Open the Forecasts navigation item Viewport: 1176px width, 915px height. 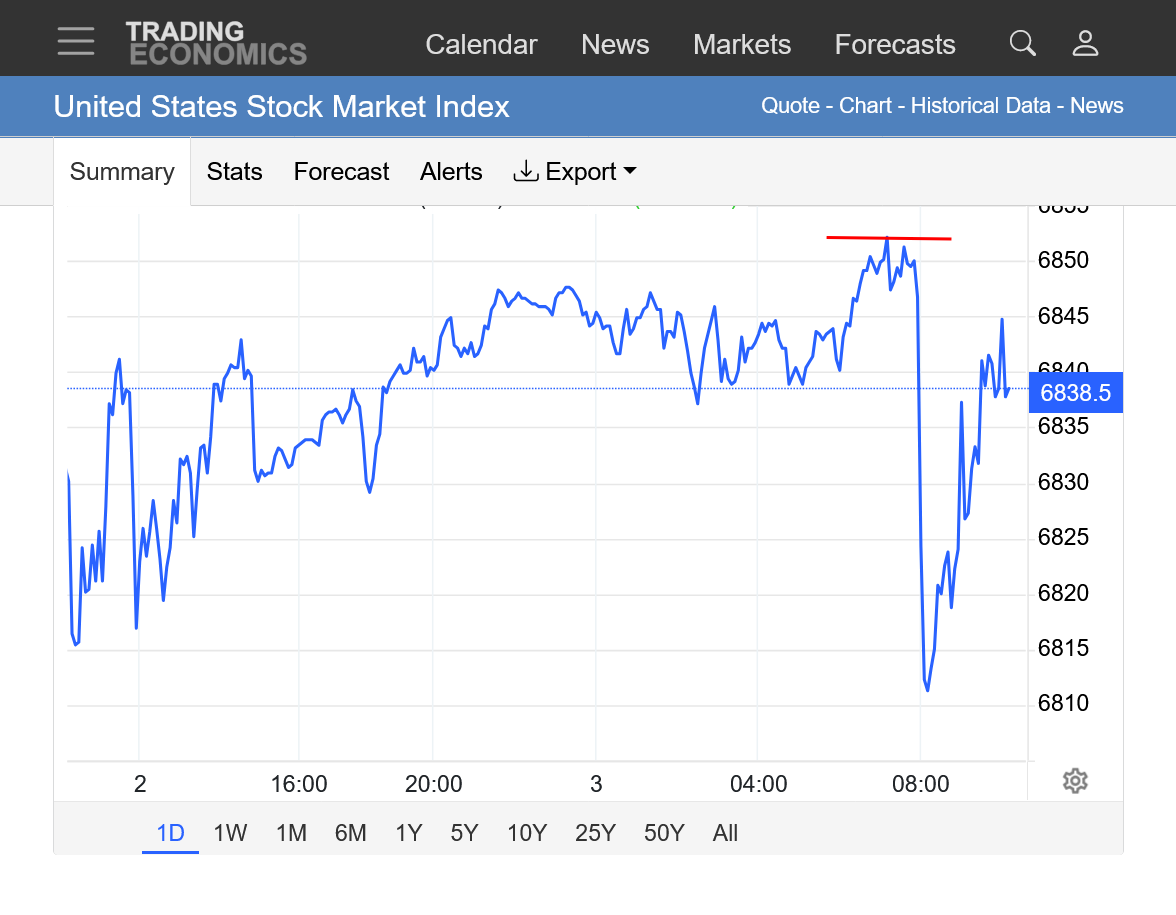point(895,45)
